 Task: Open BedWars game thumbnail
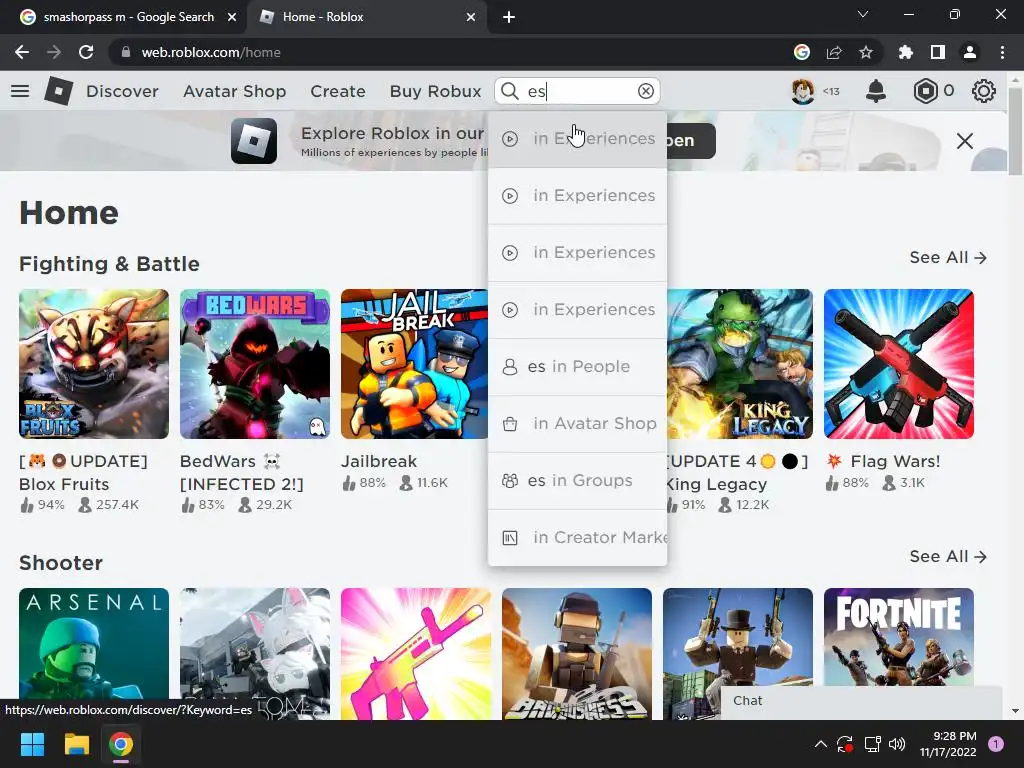pos(255,364)
